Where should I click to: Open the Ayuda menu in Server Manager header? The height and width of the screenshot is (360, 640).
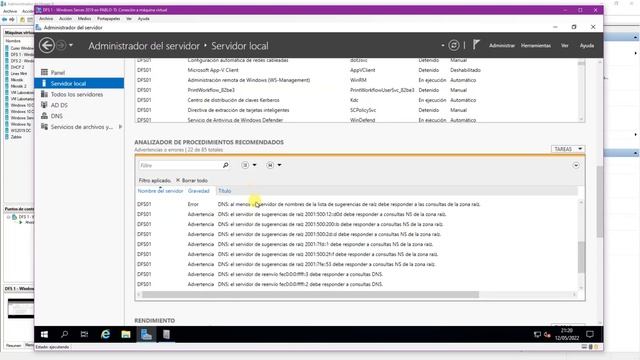pos(587,46)
